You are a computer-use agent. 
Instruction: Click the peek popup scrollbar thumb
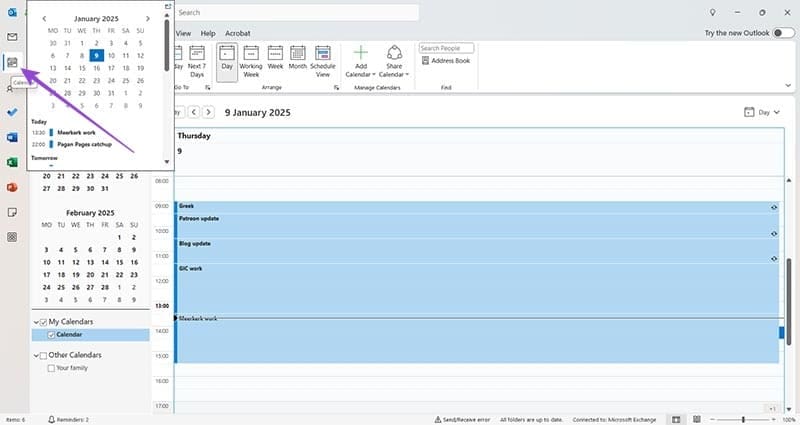[x=167, y=45]
